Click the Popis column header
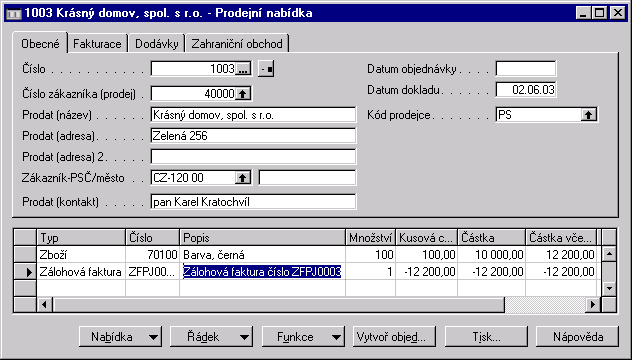The image size is (632, 360). click(262, 238)
